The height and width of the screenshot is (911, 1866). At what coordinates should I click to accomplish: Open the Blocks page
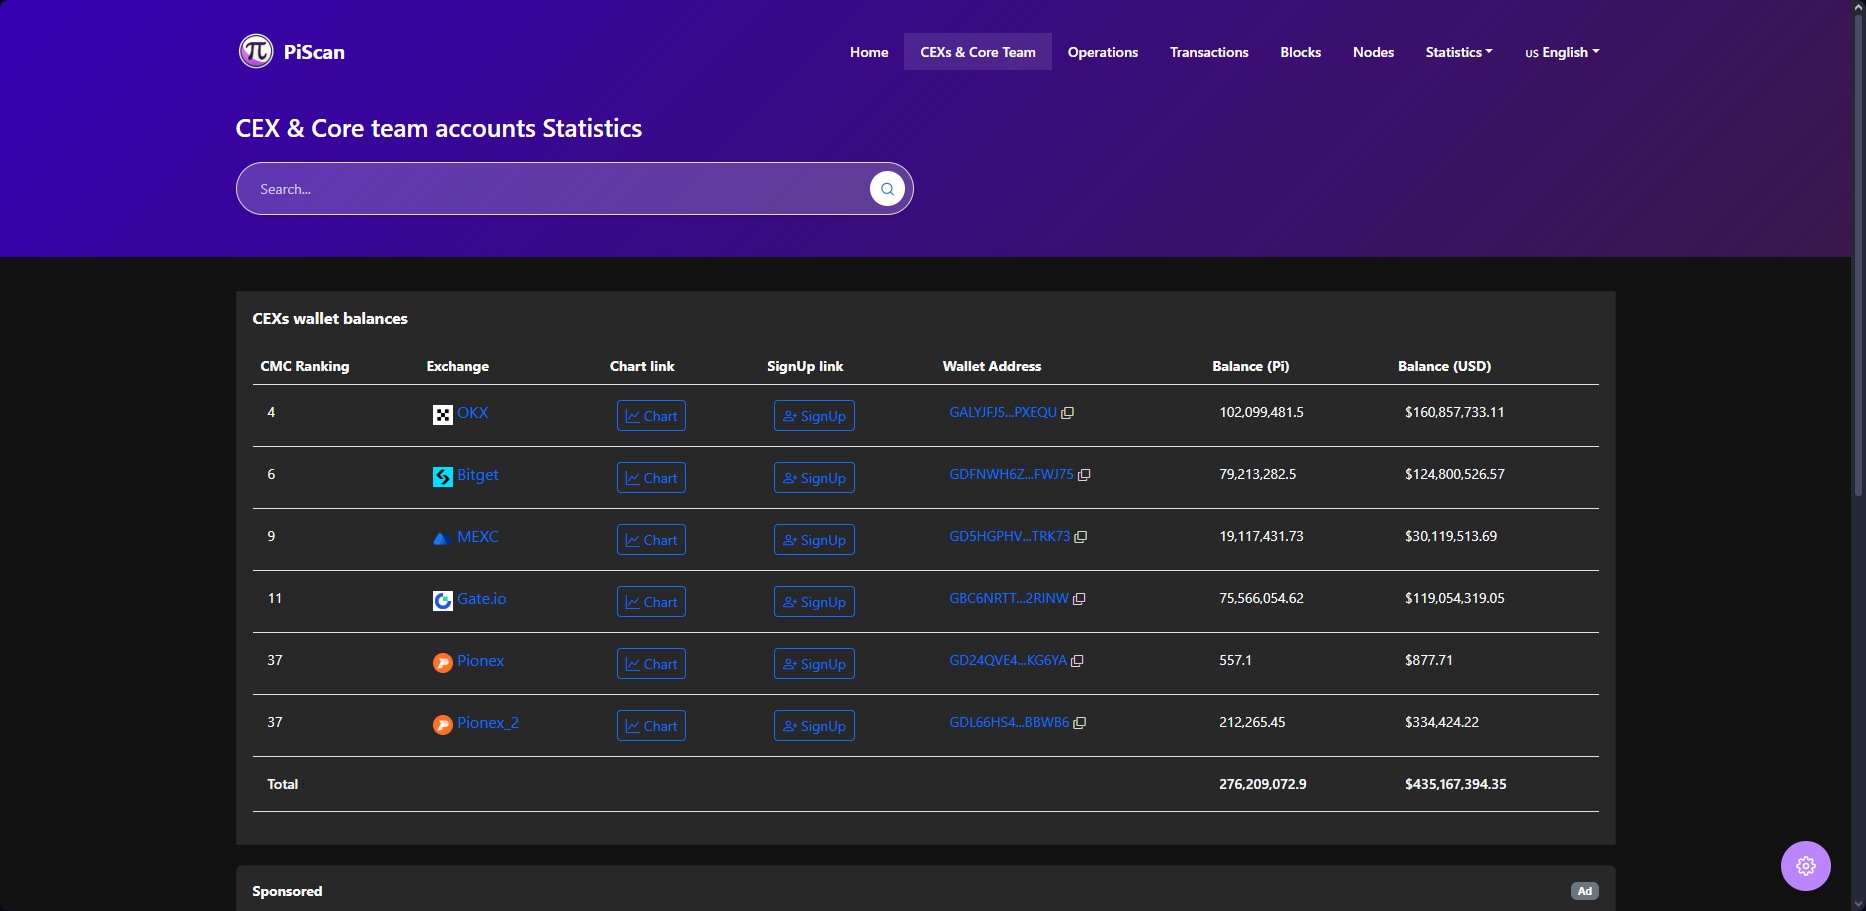[1300, 52]
